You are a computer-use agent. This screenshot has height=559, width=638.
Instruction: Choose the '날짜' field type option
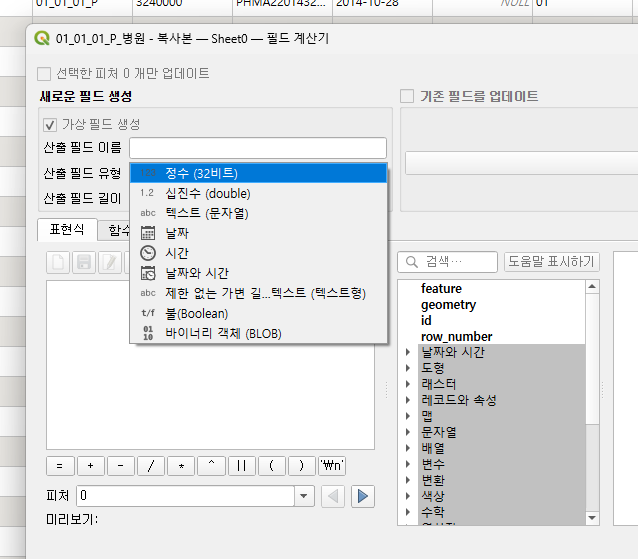pyautogui.click(x=258, y=233)
